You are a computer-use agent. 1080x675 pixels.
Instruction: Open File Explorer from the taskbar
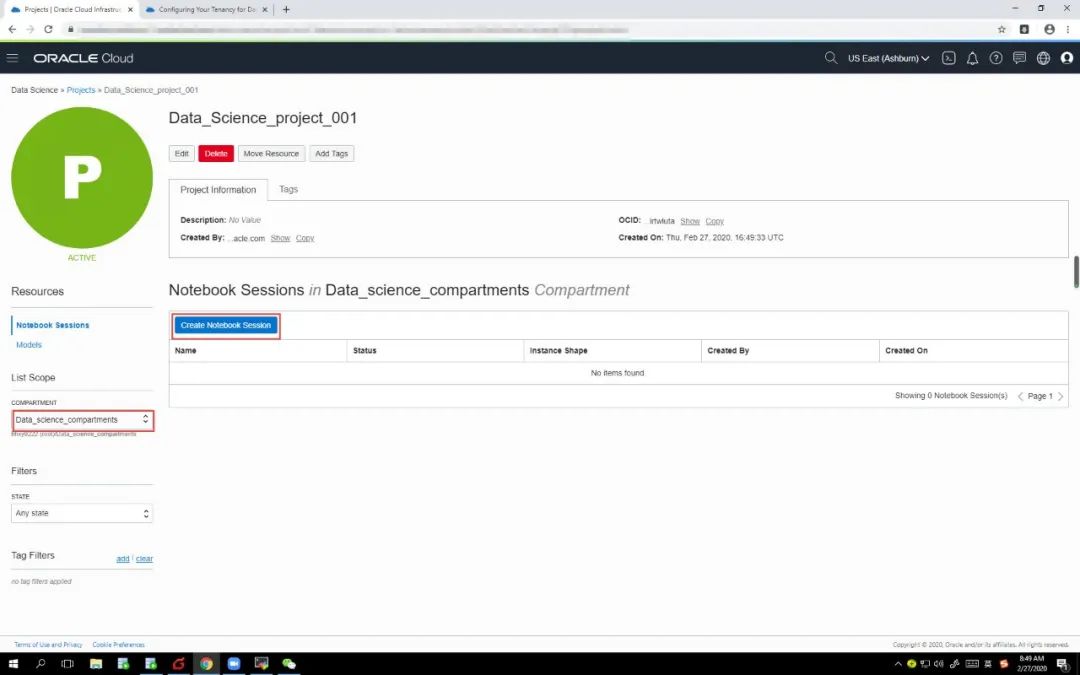point(96,664)
